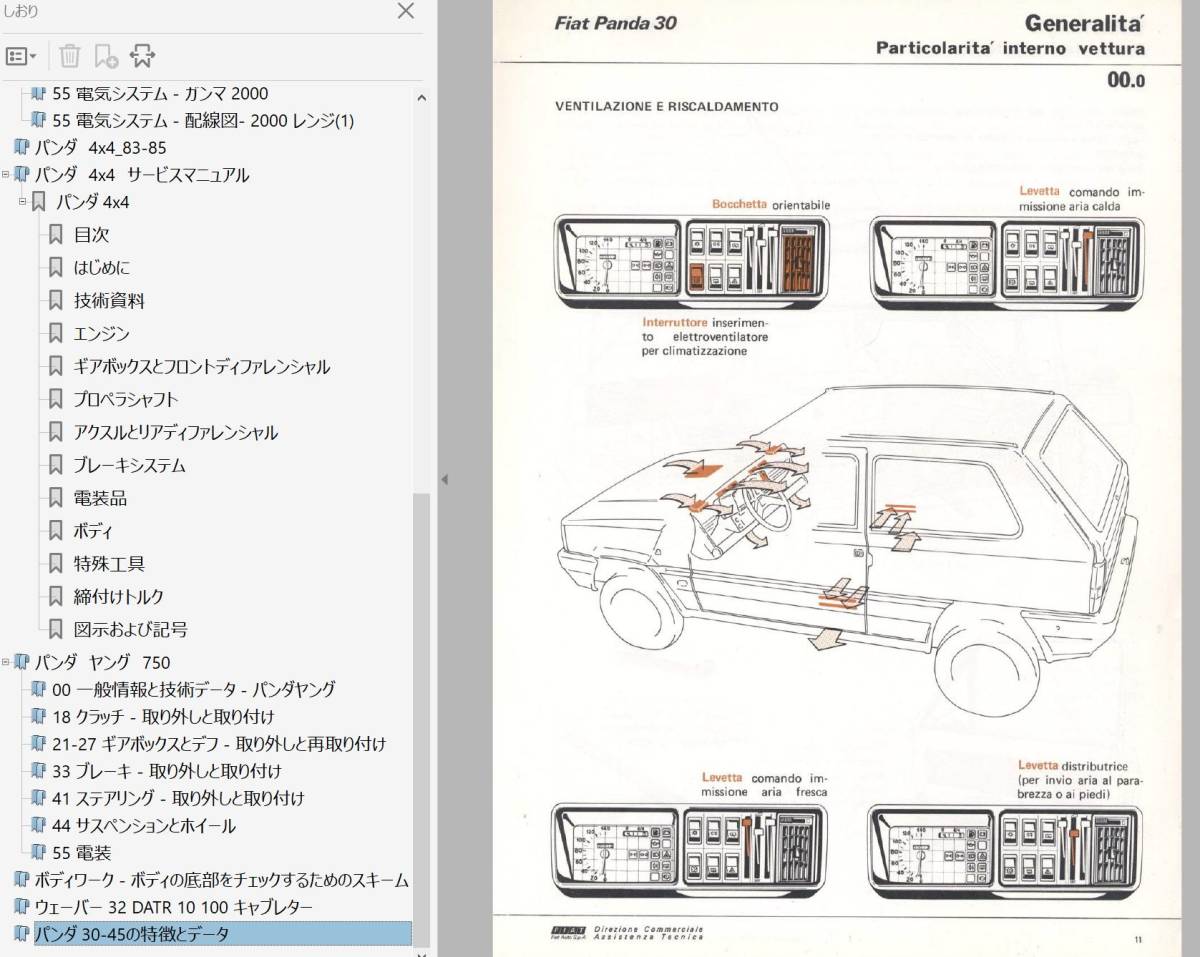Click the delete bookmark trash icon
Screen dimensions: 1200x957
[x=69, y=56]
